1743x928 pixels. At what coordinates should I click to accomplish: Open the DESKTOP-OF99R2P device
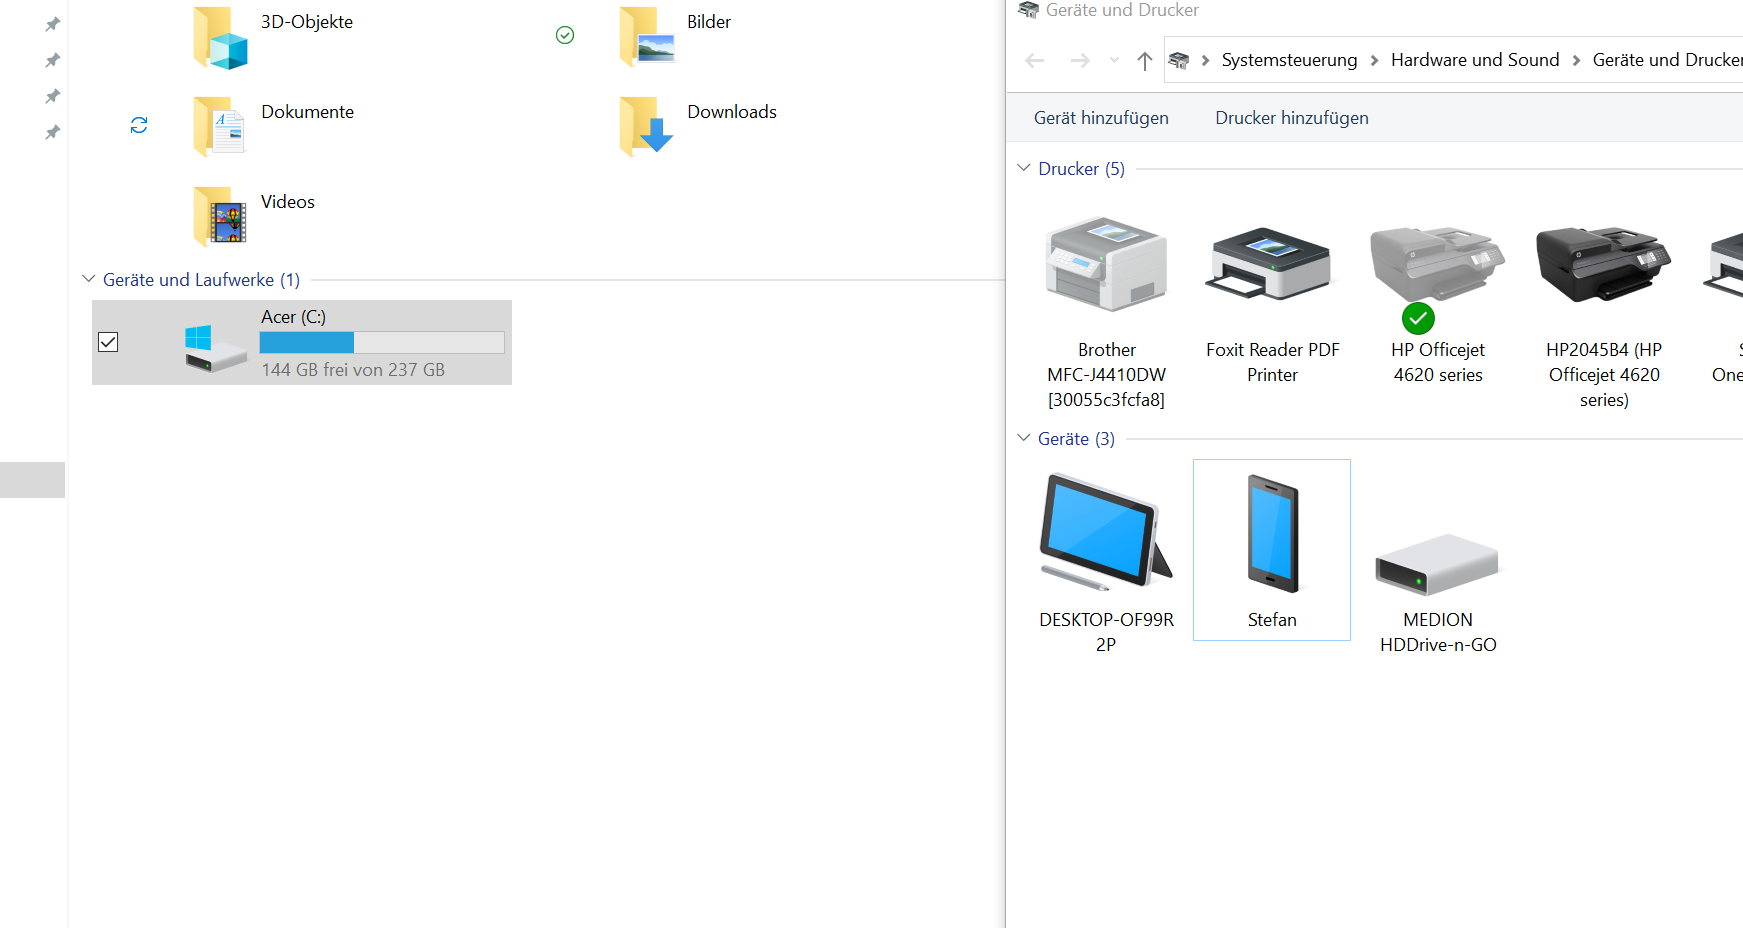tap(1106, 530)
